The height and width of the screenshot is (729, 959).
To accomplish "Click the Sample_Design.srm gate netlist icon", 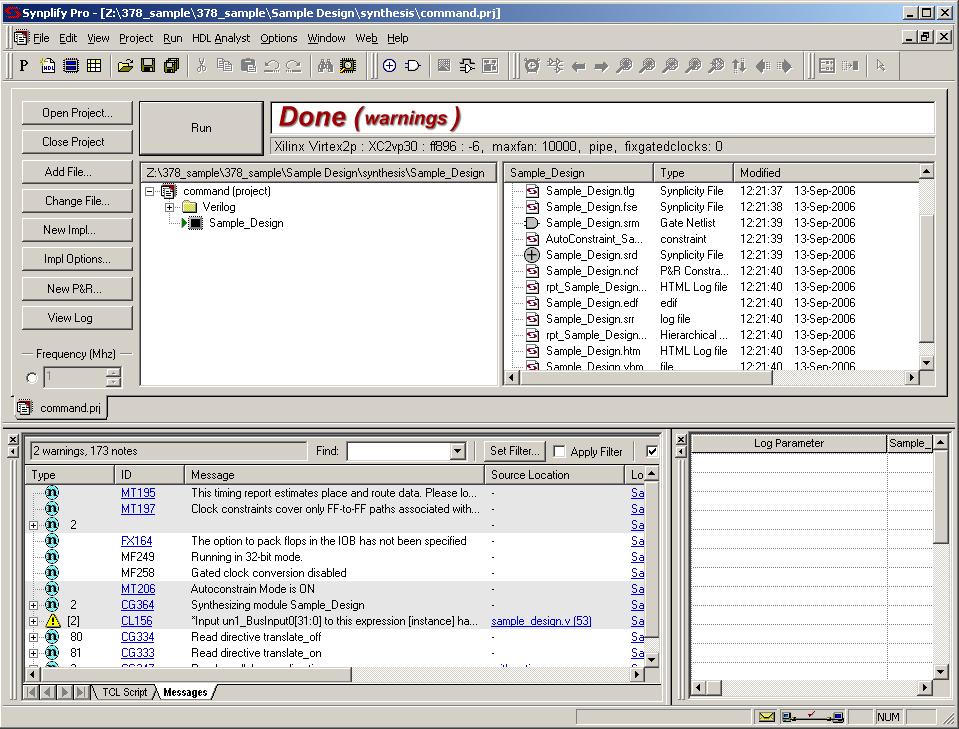I will (x=531, y=223).
